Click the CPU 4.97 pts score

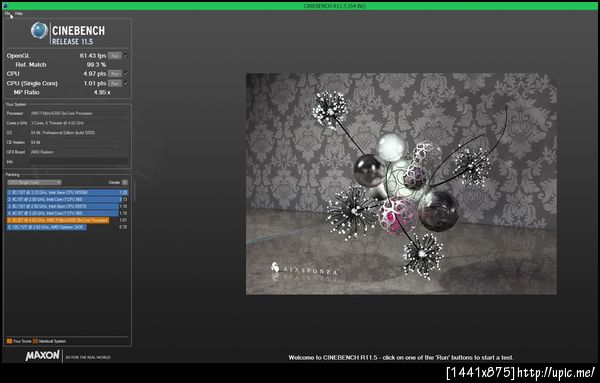pos(95,73)
